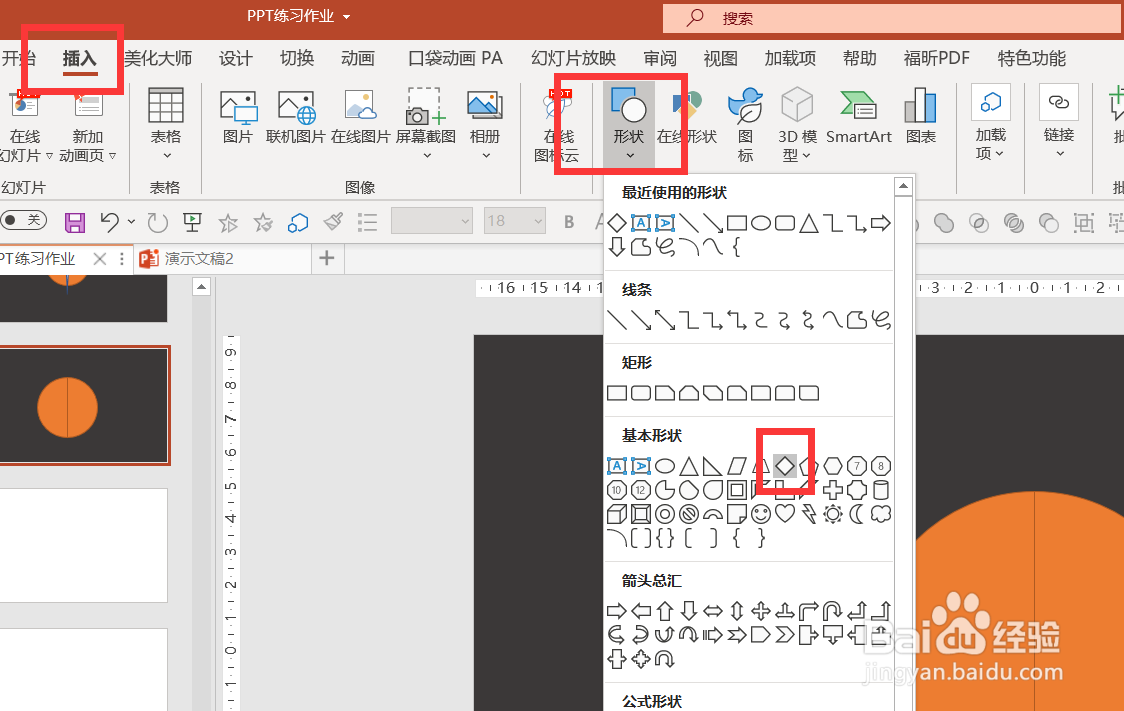This screenshot has height=711, width=1124.
Task: Choose the decagon shape labeled 10
Action: tap(616, 490)
